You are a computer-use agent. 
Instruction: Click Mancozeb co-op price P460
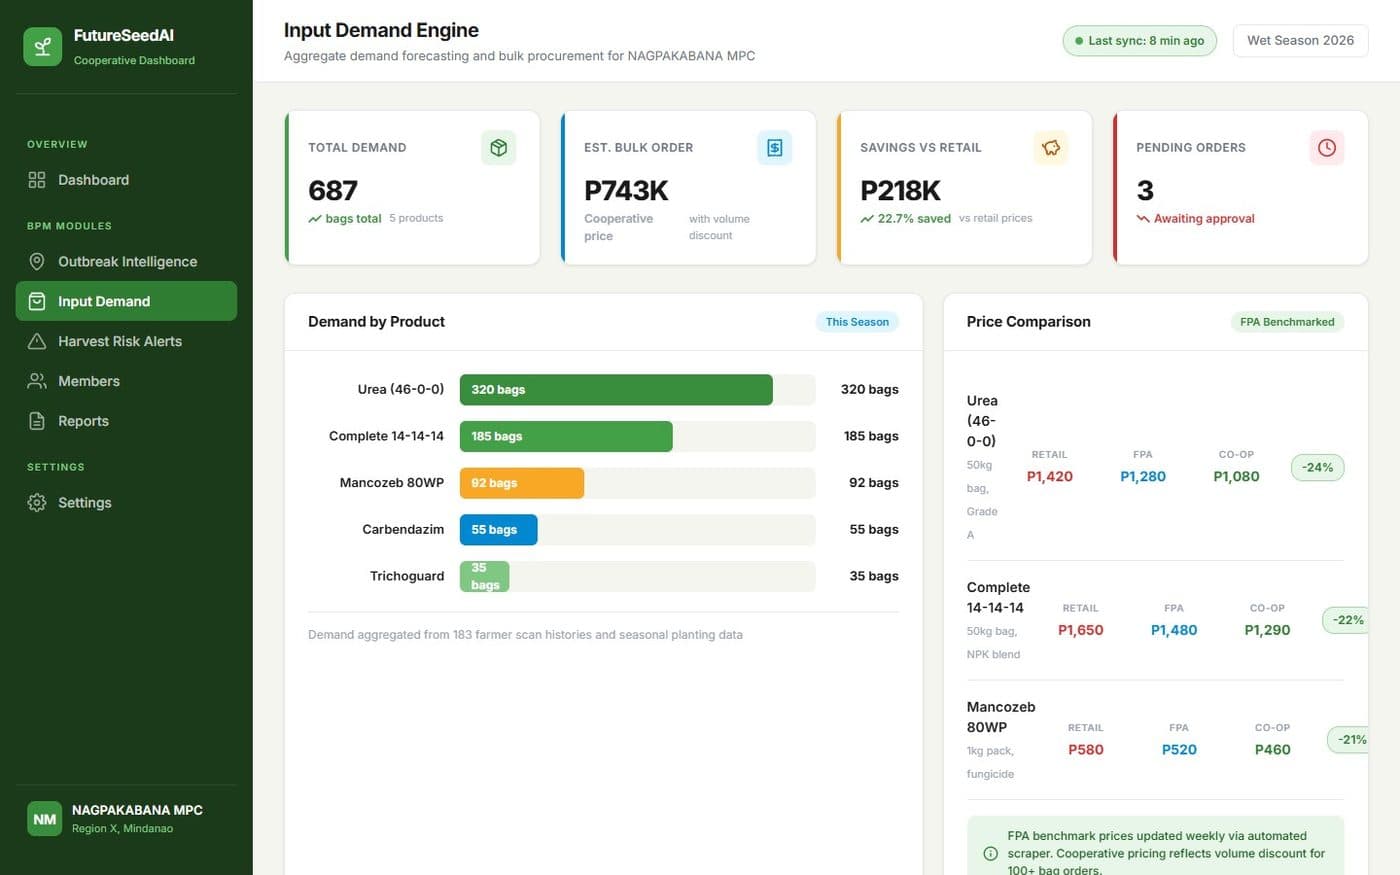(x=1272, y=750)
